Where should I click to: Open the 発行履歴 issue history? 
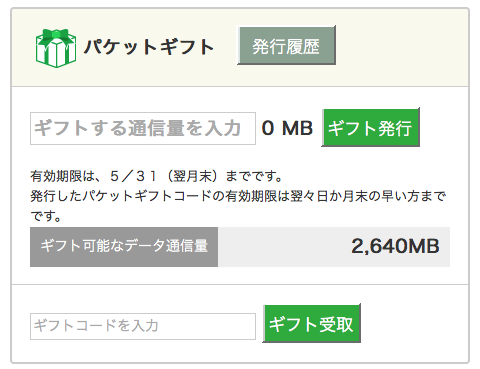286,45
